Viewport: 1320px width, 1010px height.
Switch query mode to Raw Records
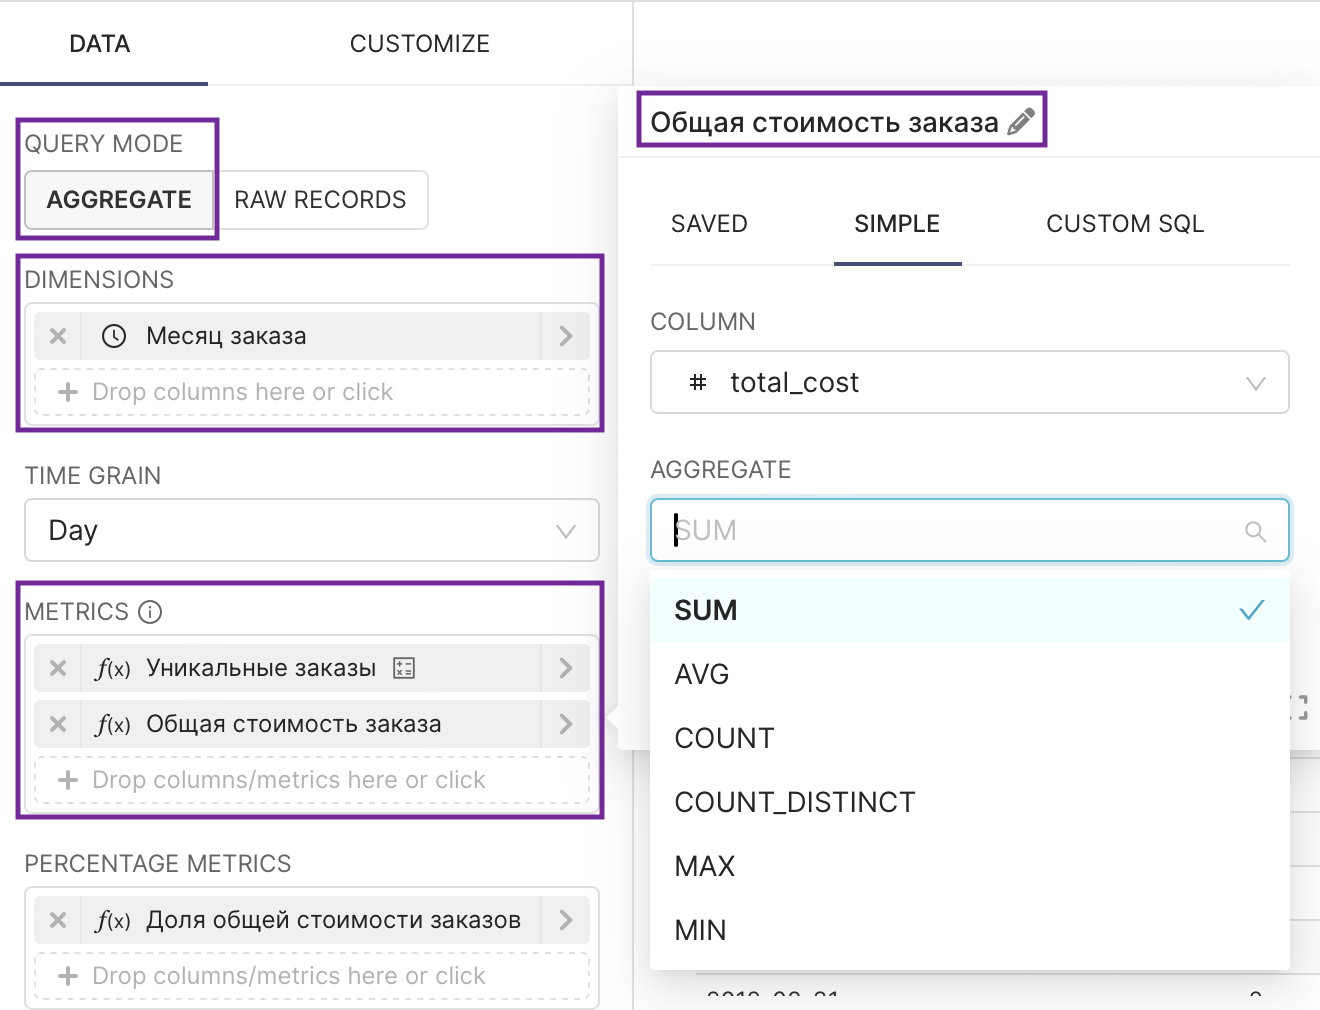pos(320,200)
